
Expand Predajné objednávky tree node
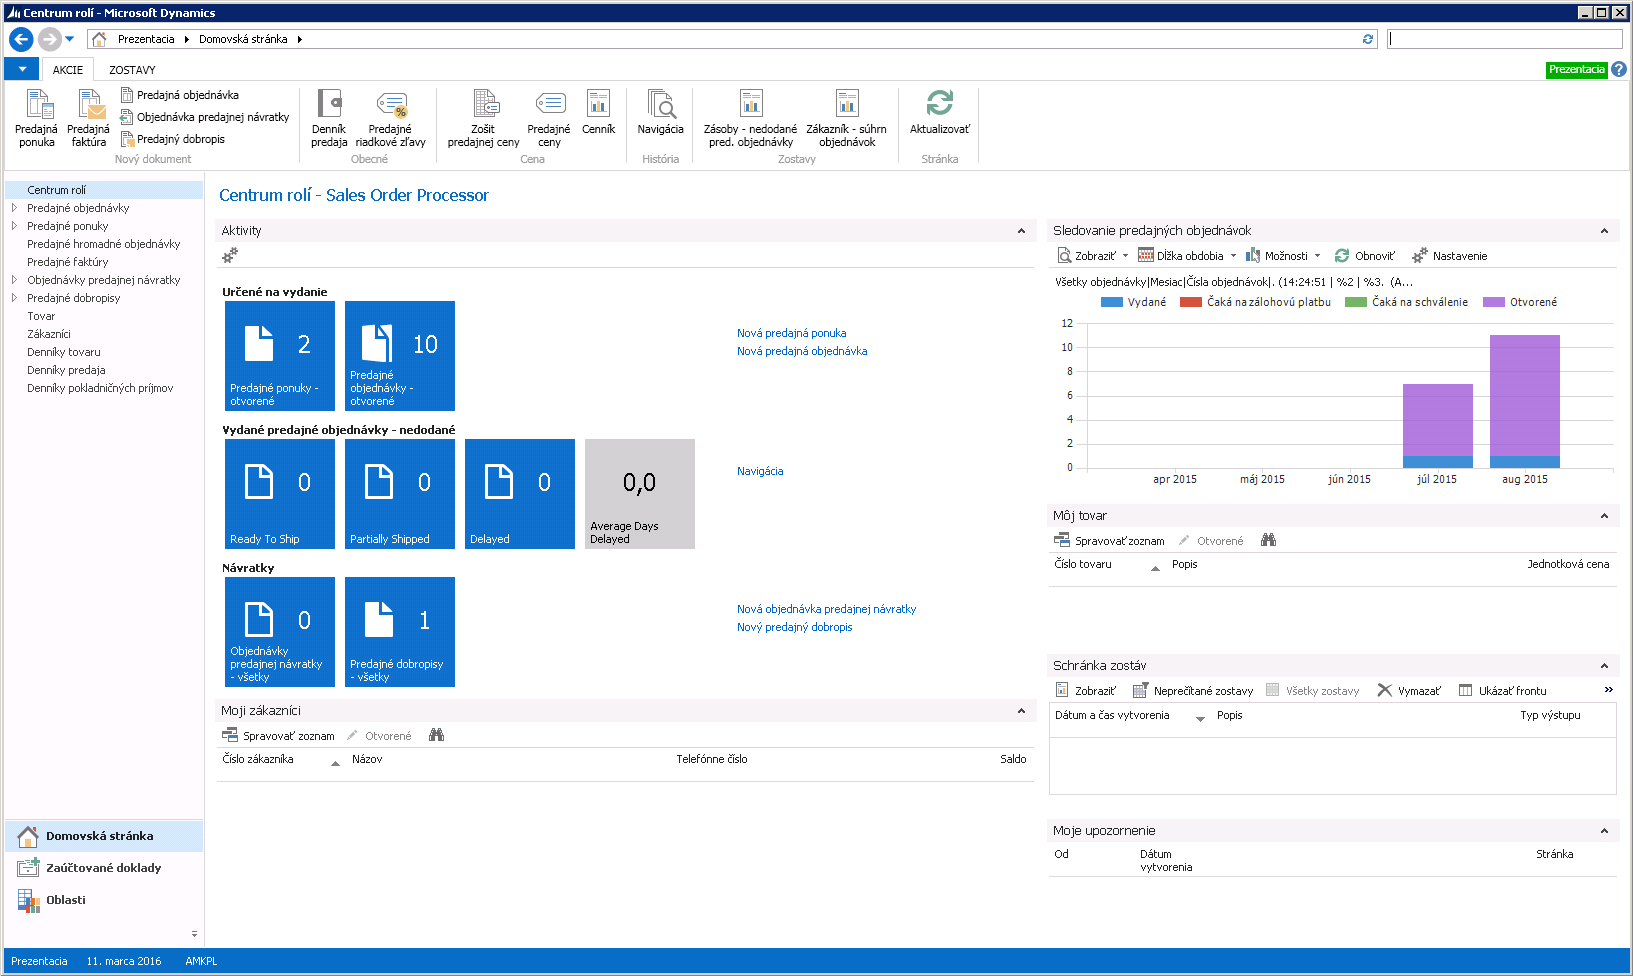click(14, 208)
